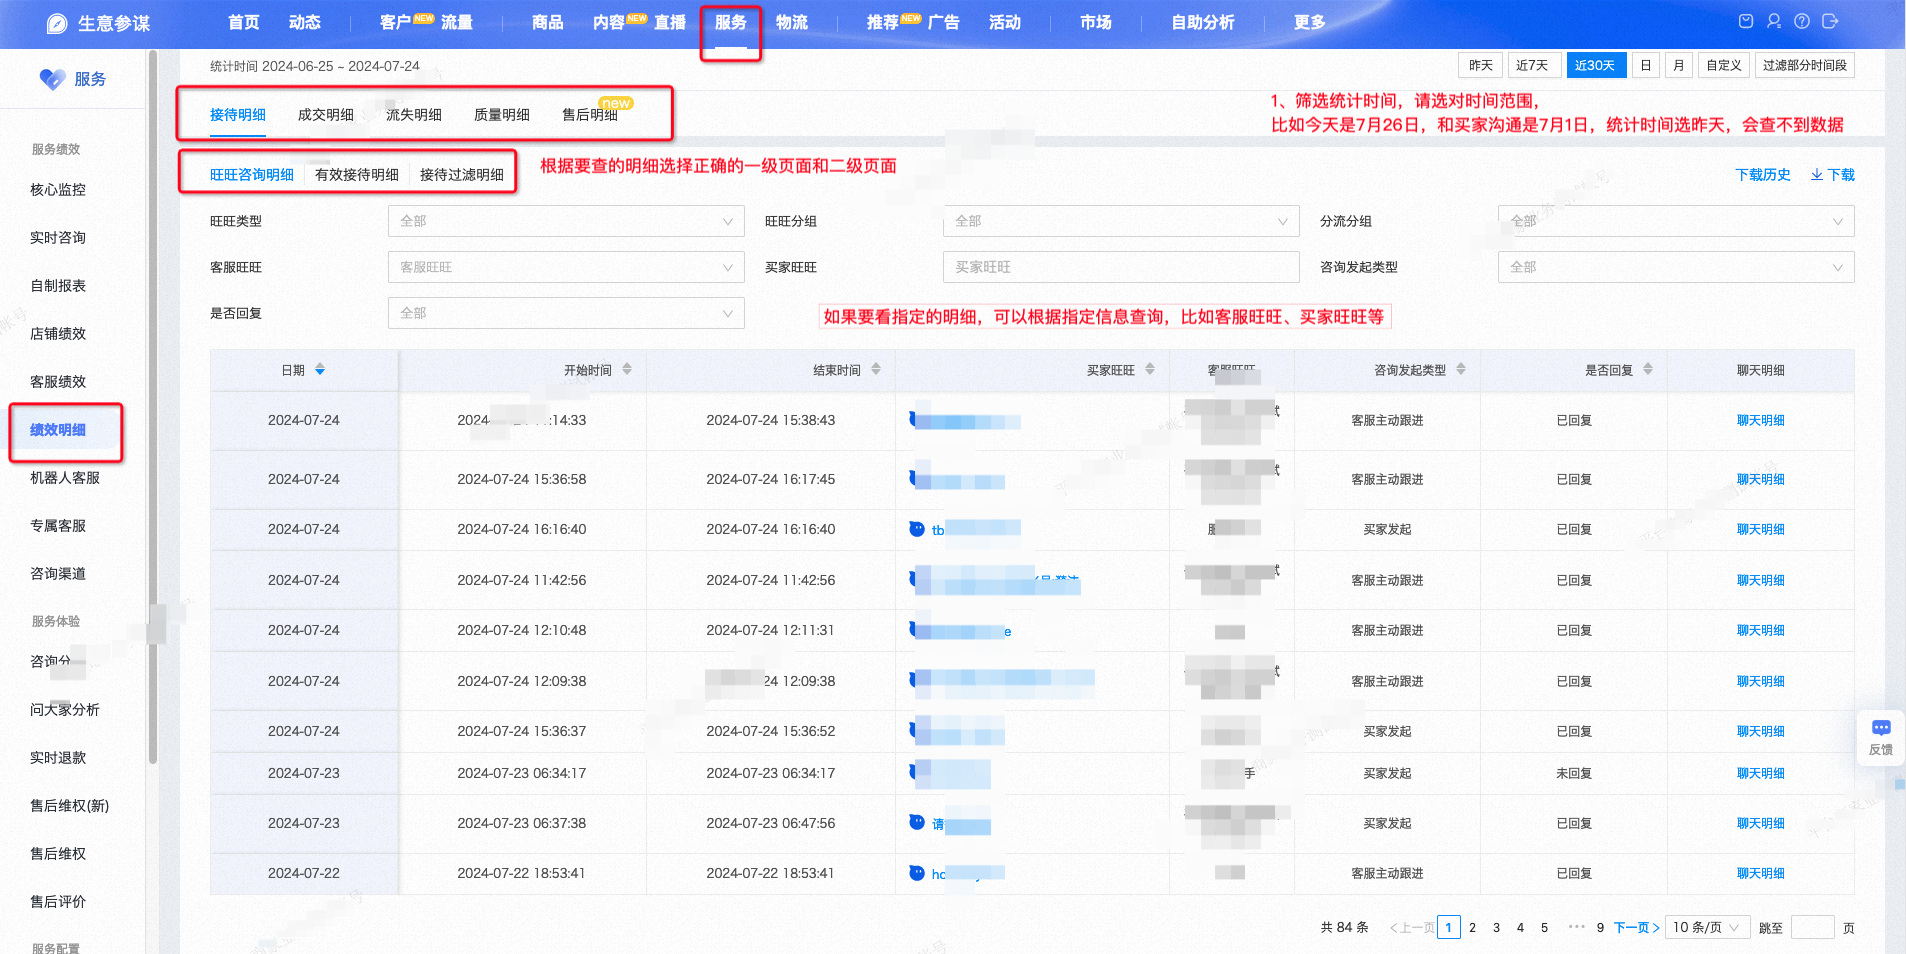
Task: Expand the 是否回复 filter dropdown
Action: click(566, 313)
